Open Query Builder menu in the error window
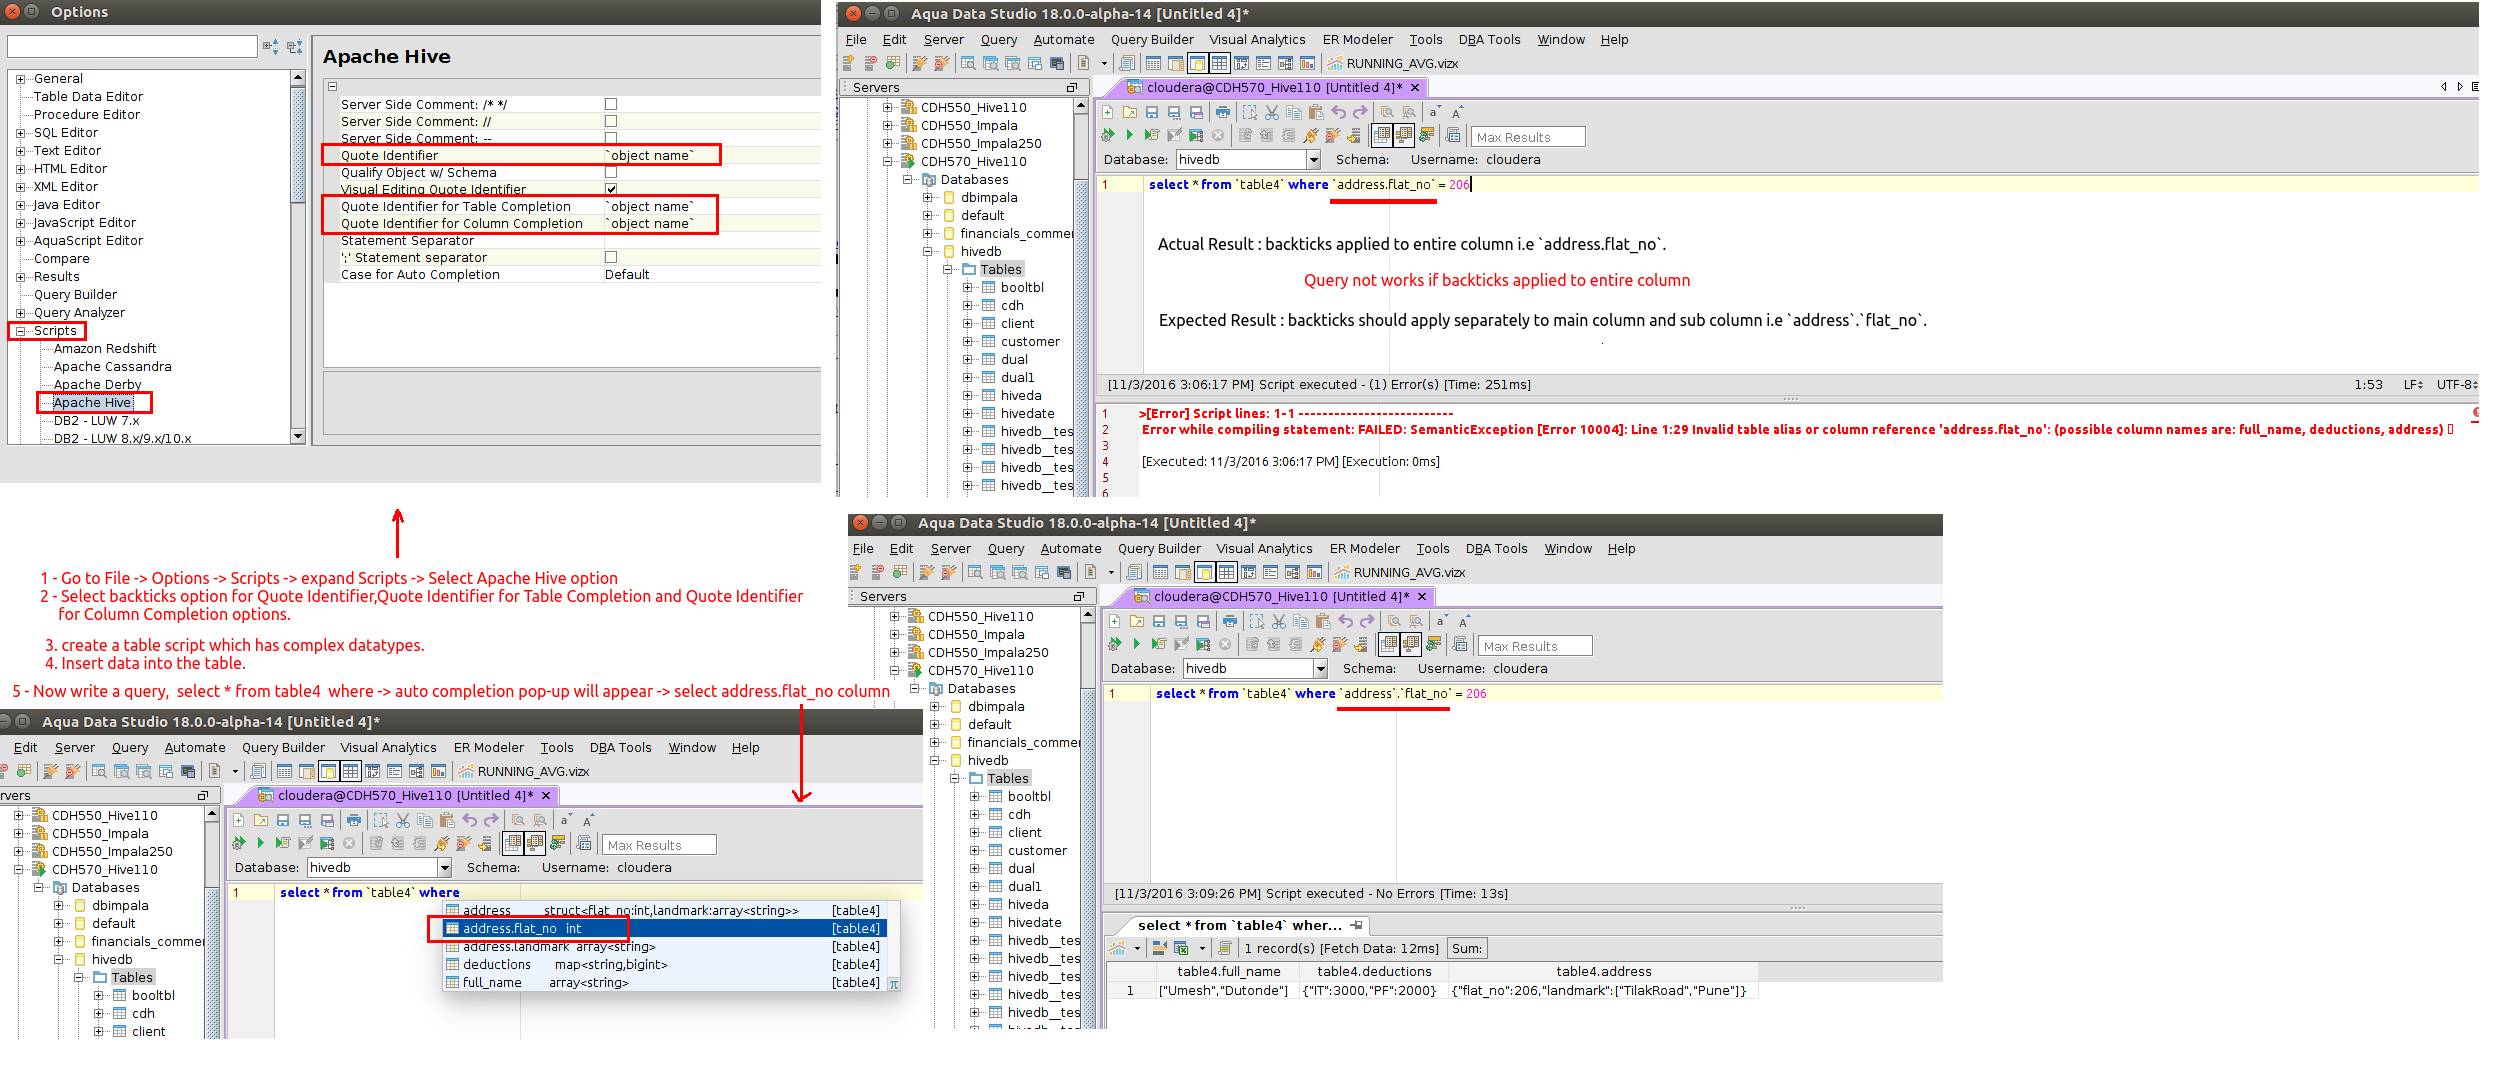This screenshot has height=1066, width=2510. click(x=1152, y=40)
